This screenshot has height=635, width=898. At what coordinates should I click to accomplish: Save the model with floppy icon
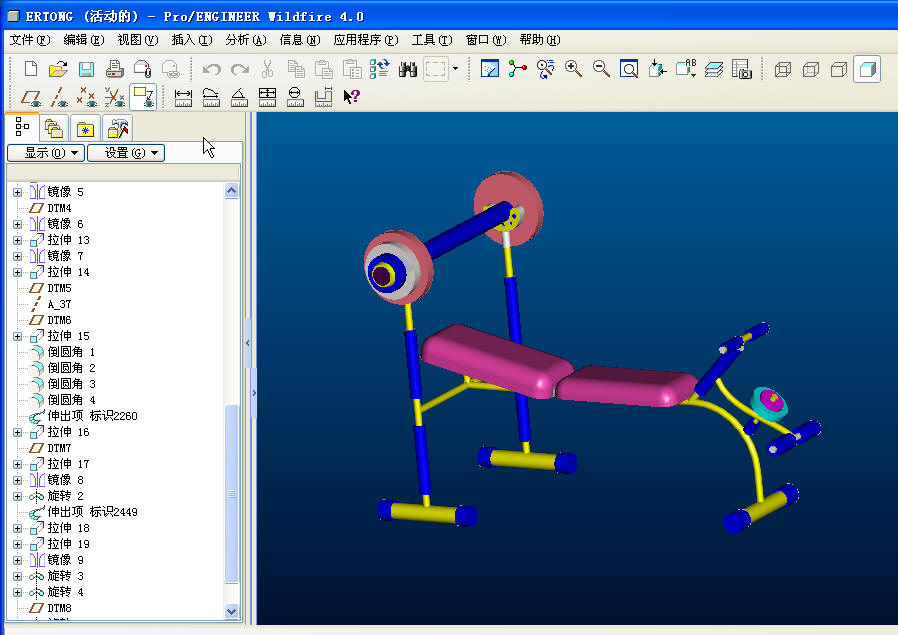click(86, 69)
